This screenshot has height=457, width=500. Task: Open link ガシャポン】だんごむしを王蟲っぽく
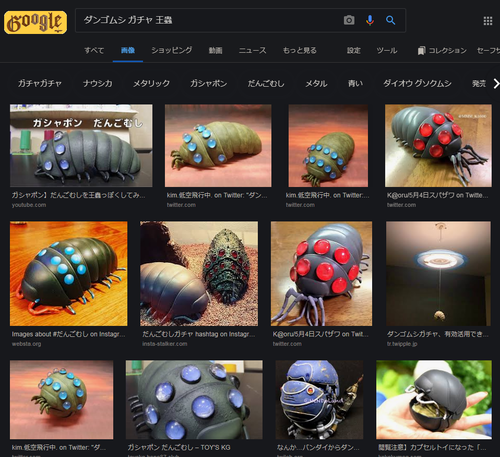coord(78,195)
